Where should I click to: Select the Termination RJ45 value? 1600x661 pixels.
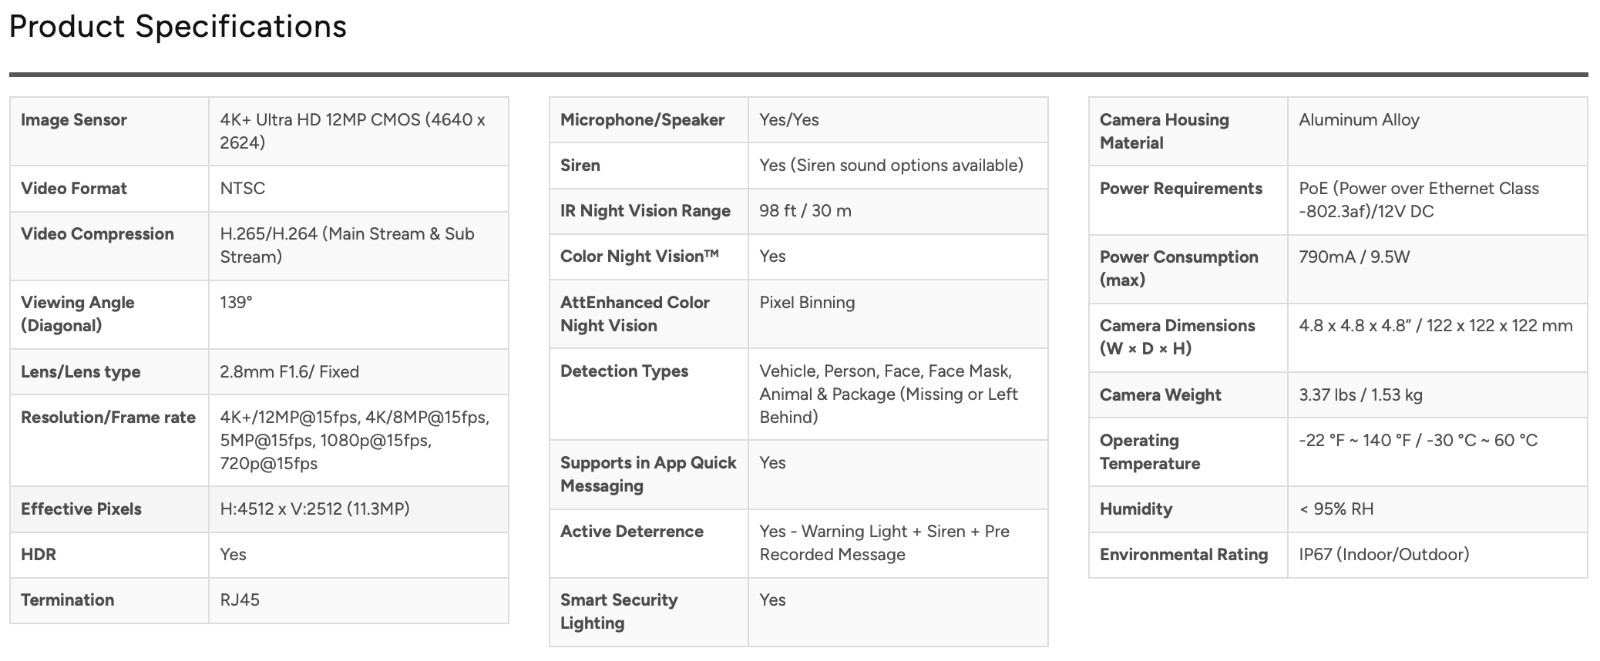click(x=240, y=600)
